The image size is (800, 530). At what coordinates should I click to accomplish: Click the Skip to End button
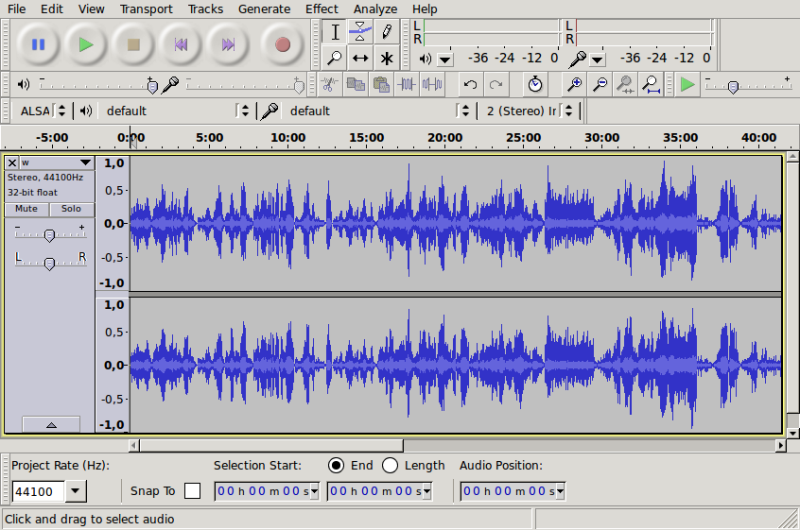click(228, 44)
